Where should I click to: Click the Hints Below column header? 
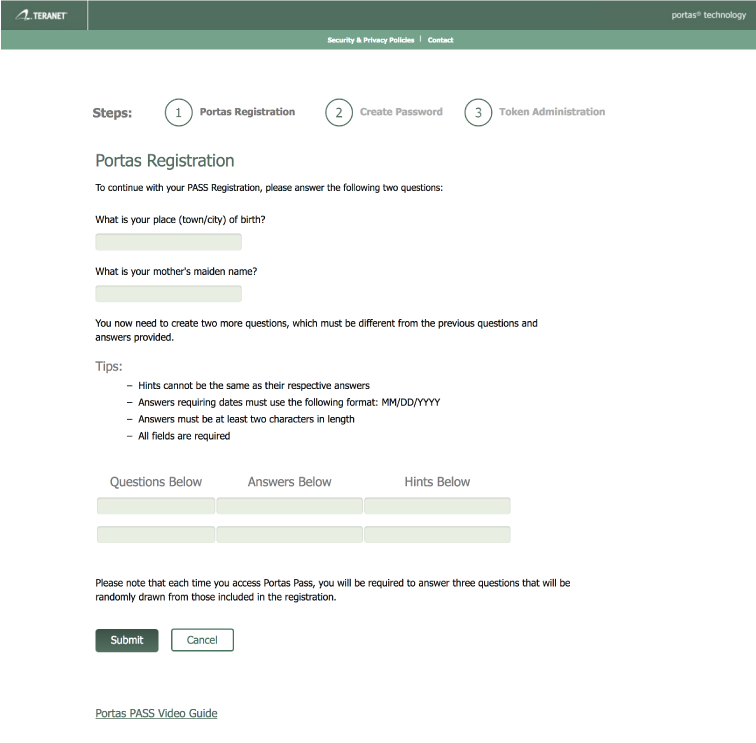(x=437, y=482)
